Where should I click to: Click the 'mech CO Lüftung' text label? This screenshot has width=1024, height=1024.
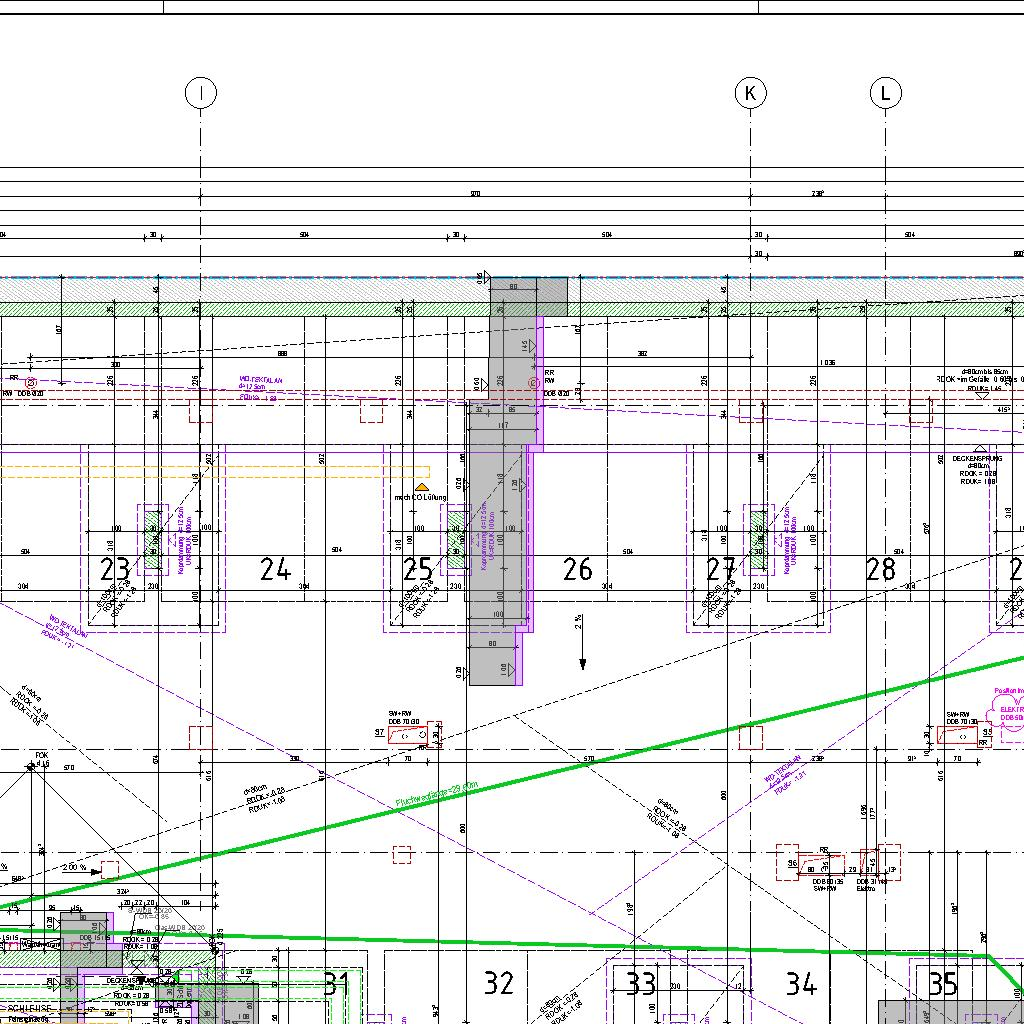pyautogui.click(x=420, y=497)
